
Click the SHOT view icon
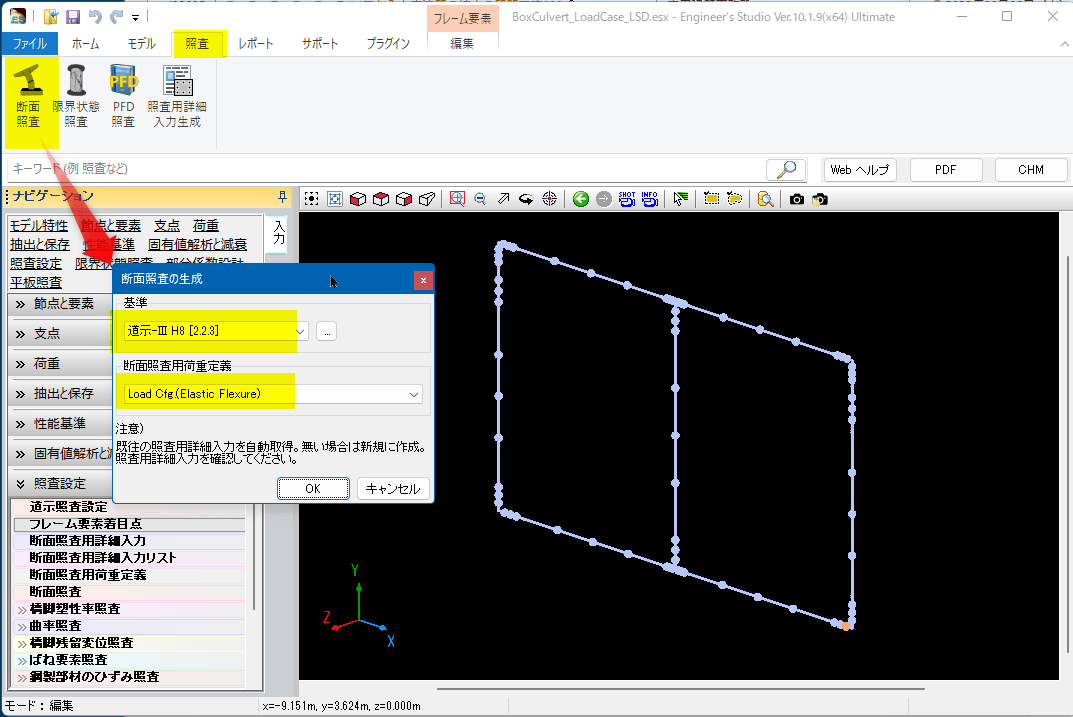627,199
